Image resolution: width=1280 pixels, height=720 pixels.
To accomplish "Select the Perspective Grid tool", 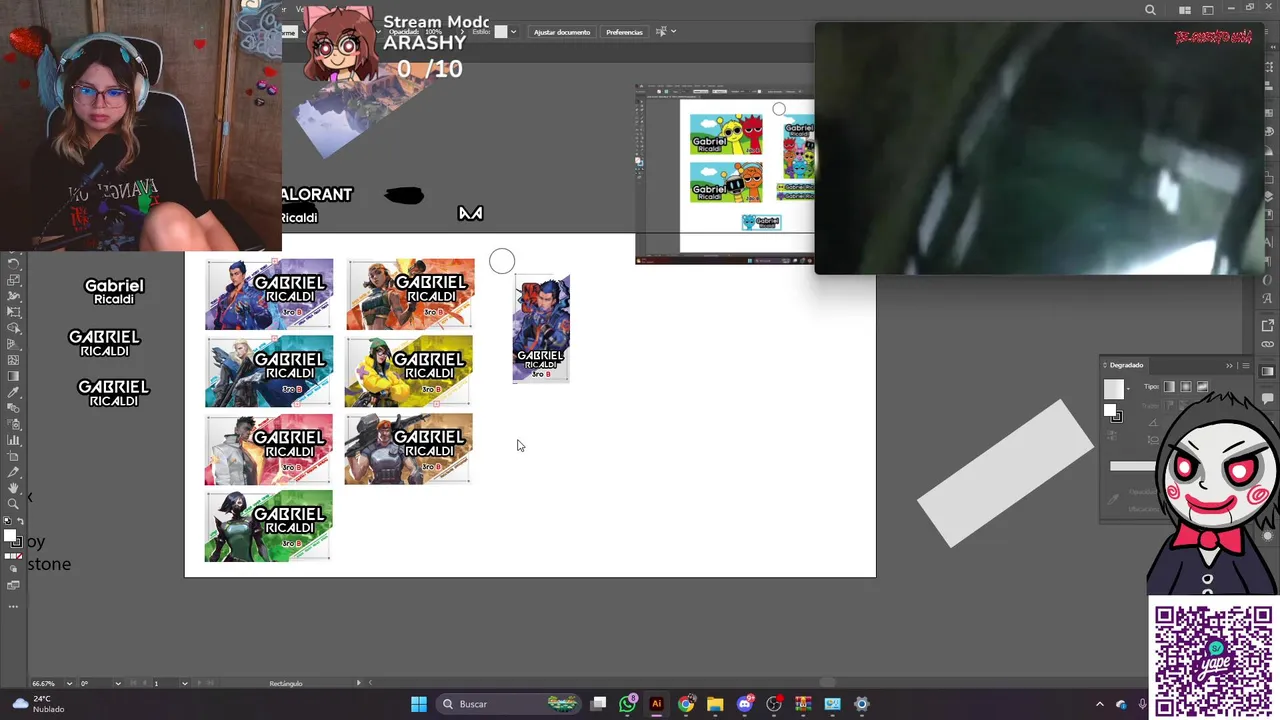I will click(x=14, y=344).
